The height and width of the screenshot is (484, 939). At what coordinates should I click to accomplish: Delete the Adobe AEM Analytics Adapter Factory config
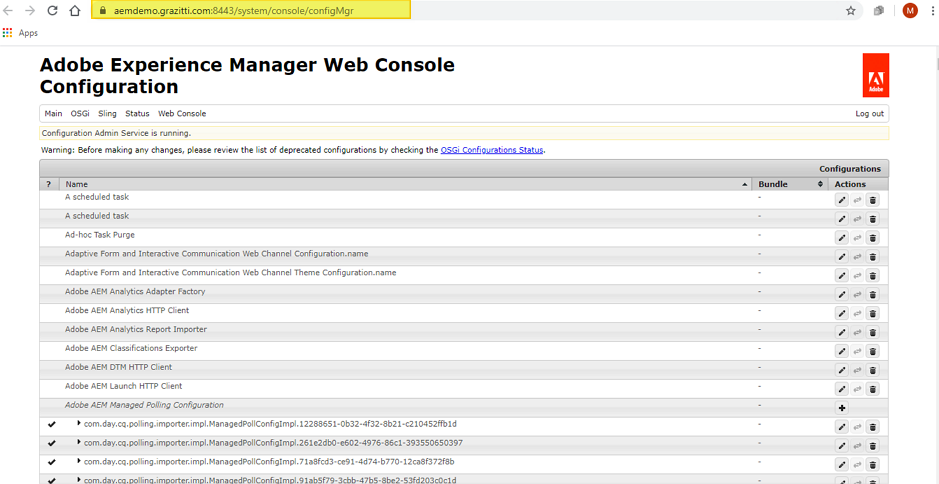872,295
